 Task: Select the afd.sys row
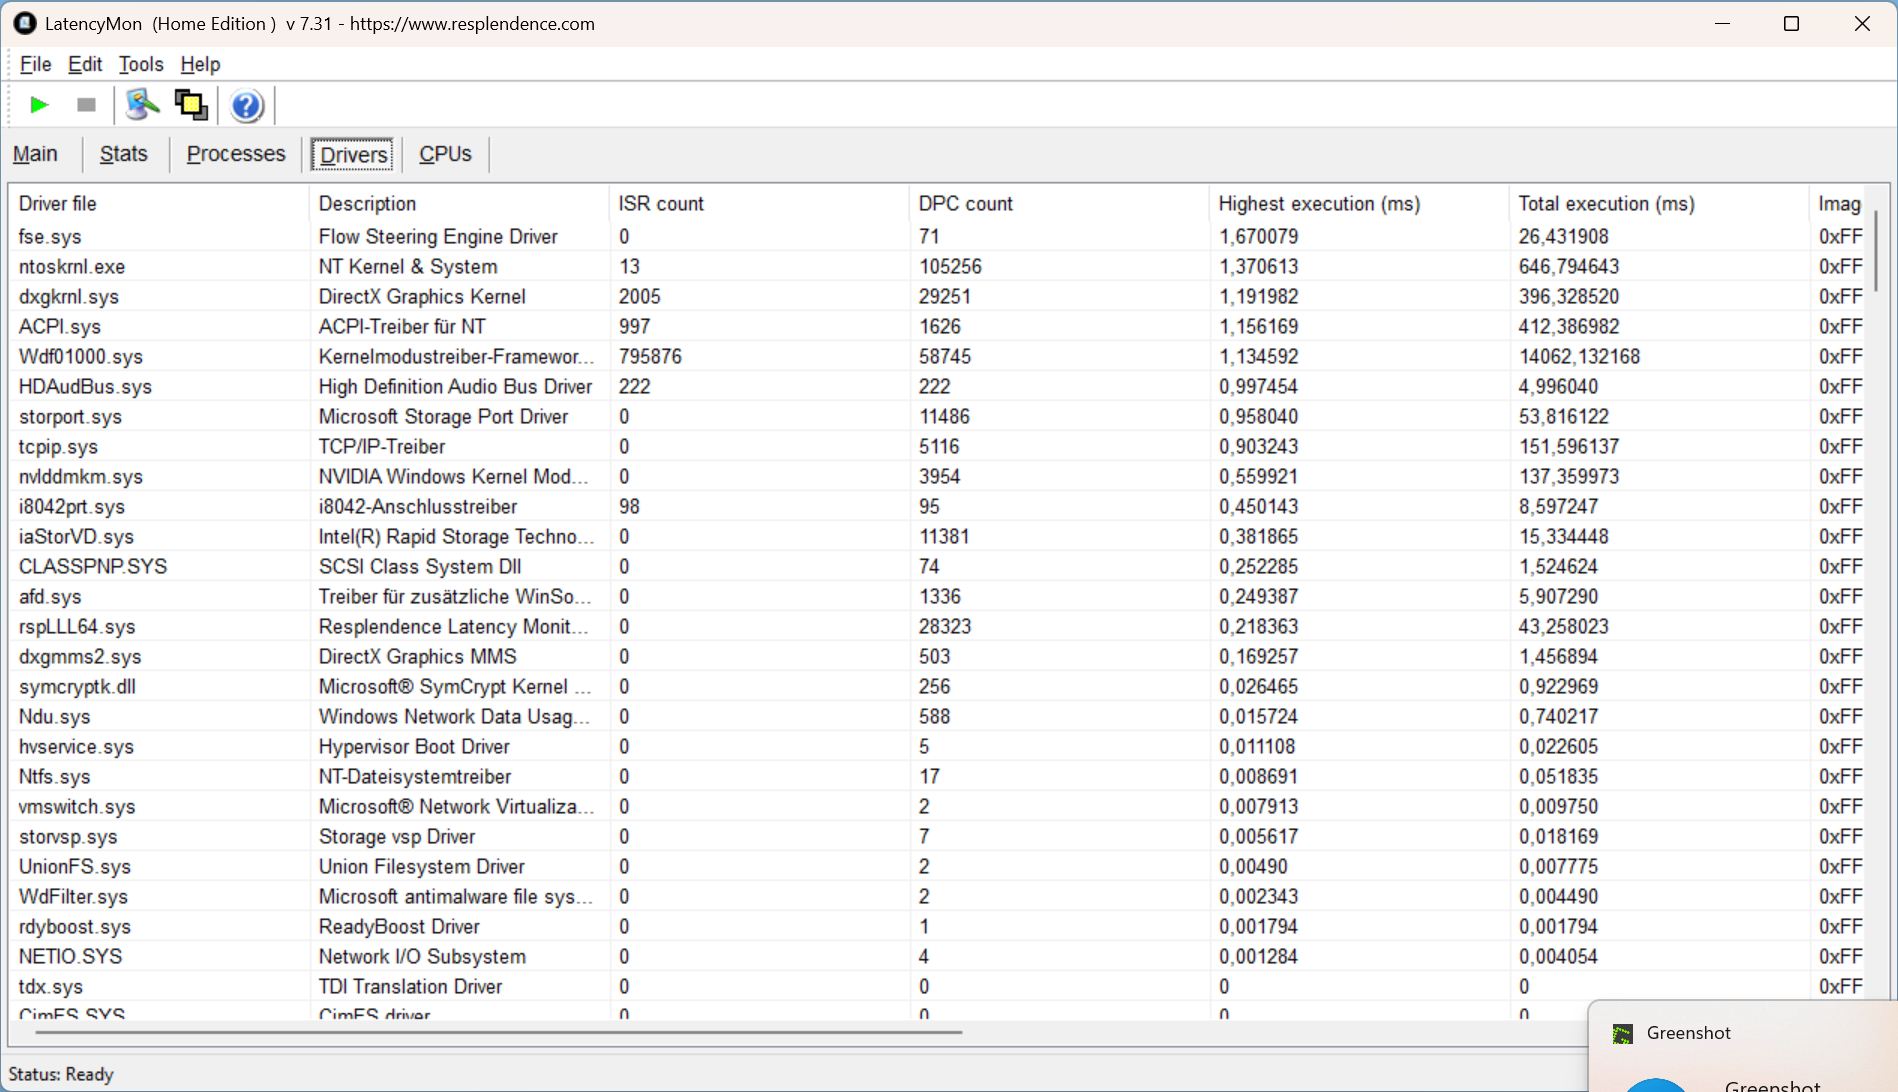938,597
